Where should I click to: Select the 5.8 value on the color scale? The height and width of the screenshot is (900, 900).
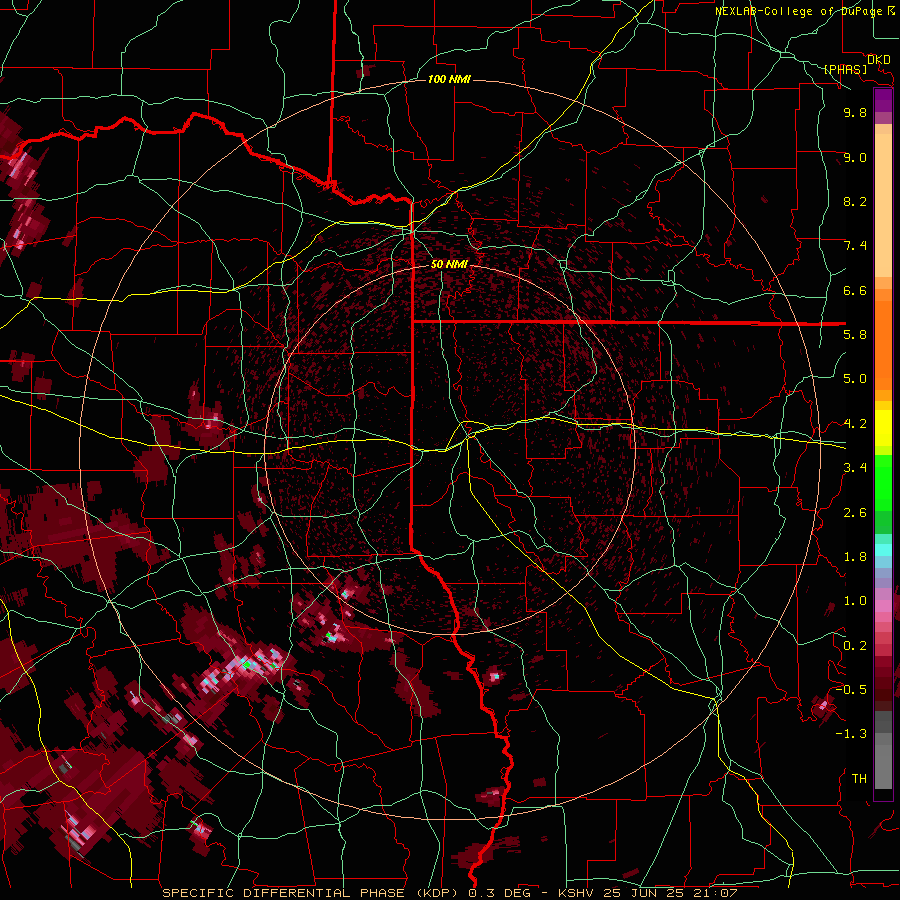855,335
